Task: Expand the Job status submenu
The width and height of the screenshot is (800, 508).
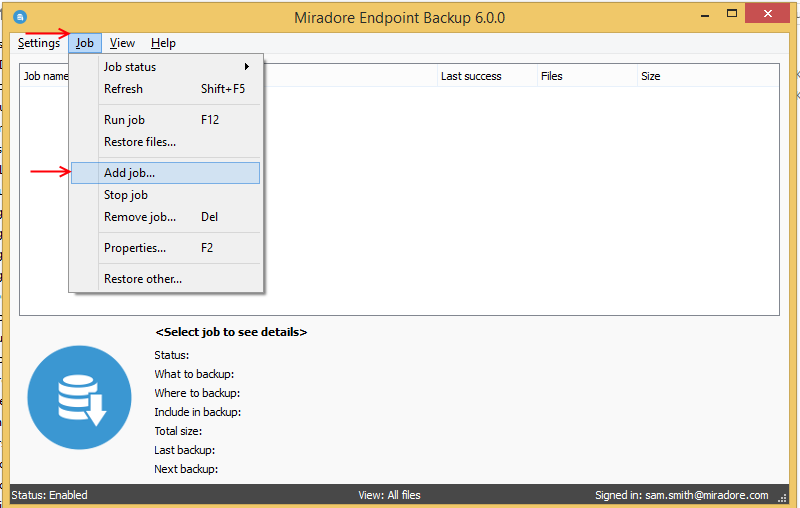Action: pyautogui.click(x=165, y=67)
